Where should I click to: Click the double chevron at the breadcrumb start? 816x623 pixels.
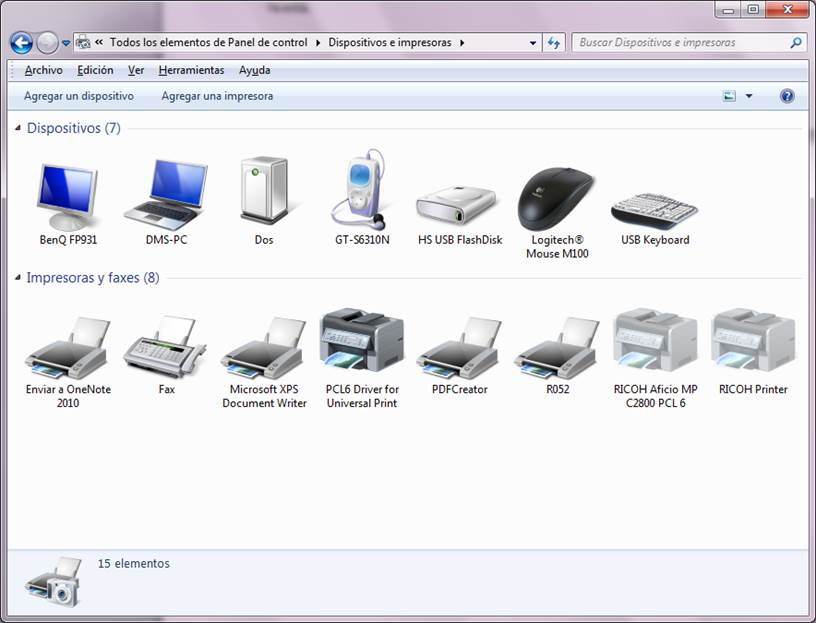[x=99, y=42]
